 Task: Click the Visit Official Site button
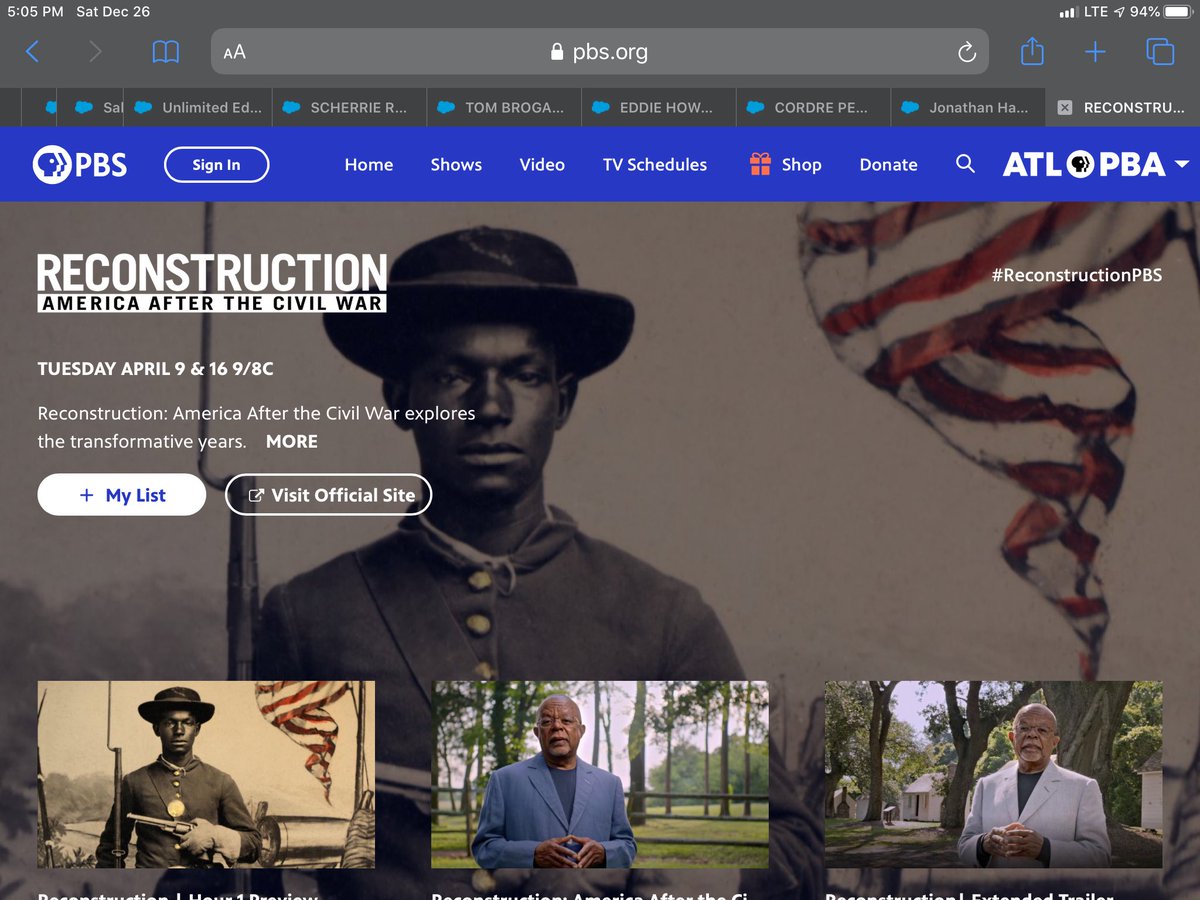pos(329,495)
